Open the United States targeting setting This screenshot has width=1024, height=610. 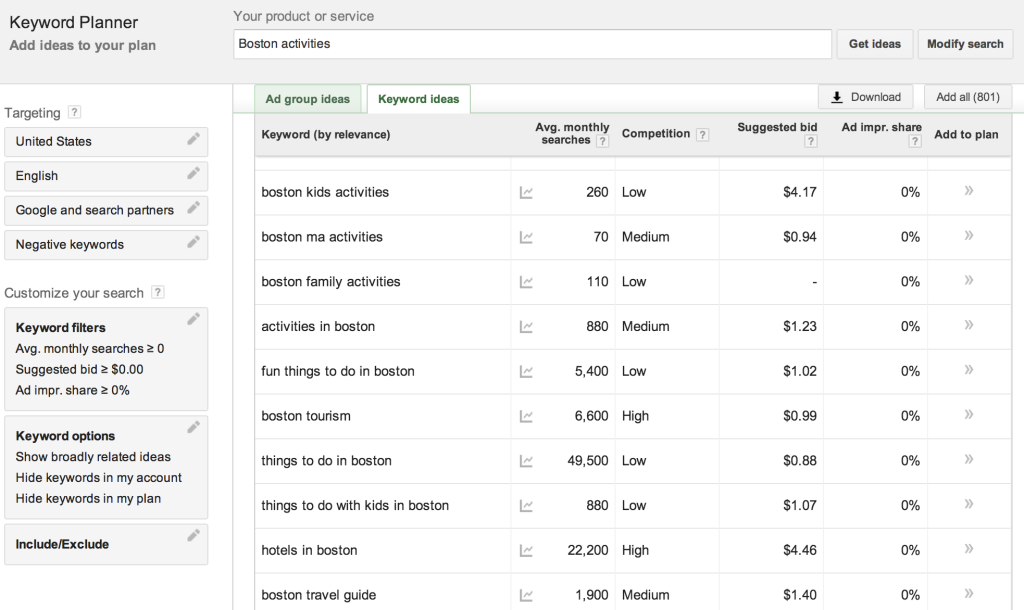(106, 142)
